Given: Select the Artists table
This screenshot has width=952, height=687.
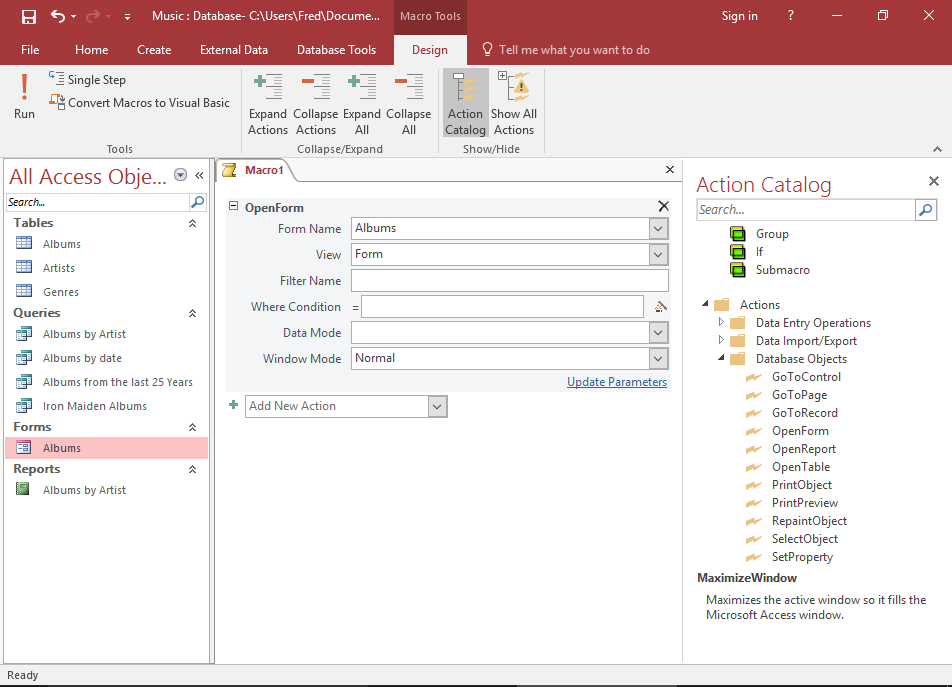Looking at the screenshot, I should [x=58, y=268].
